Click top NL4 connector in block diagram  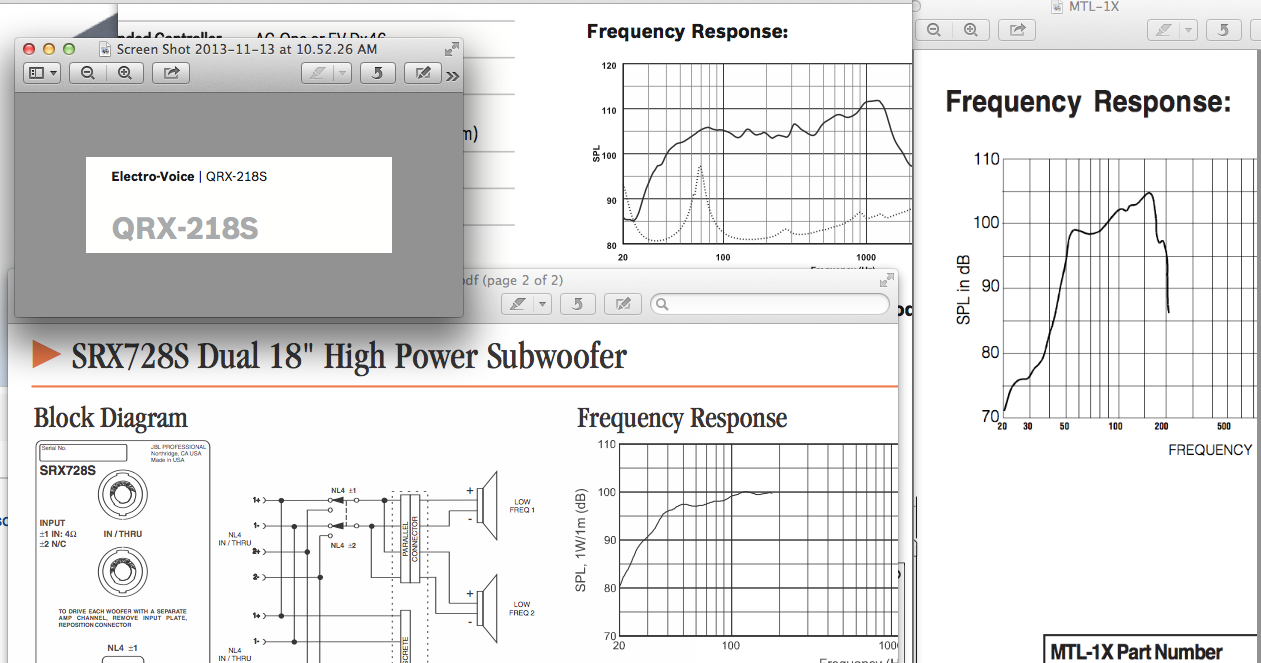(124, 496)
